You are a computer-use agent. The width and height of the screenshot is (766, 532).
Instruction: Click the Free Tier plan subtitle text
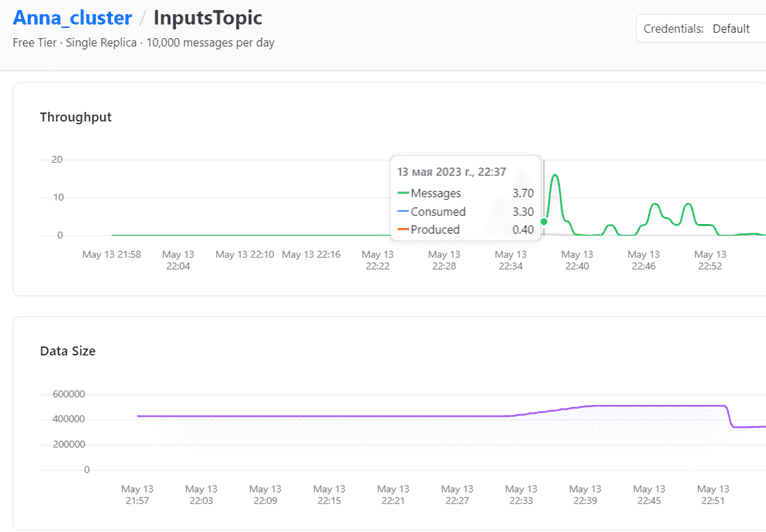coord(143,43)
